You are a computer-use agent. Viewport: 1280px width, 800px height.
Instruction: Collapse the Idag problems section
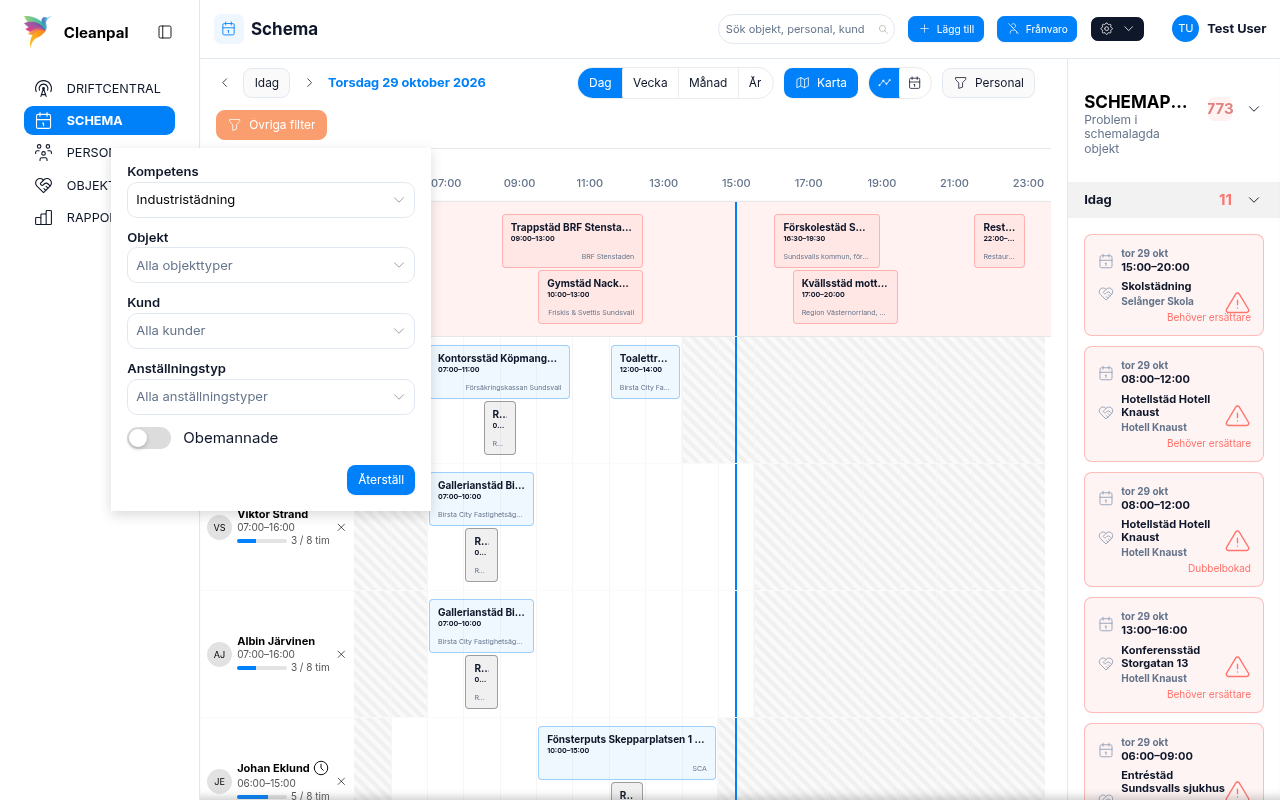1254,200
